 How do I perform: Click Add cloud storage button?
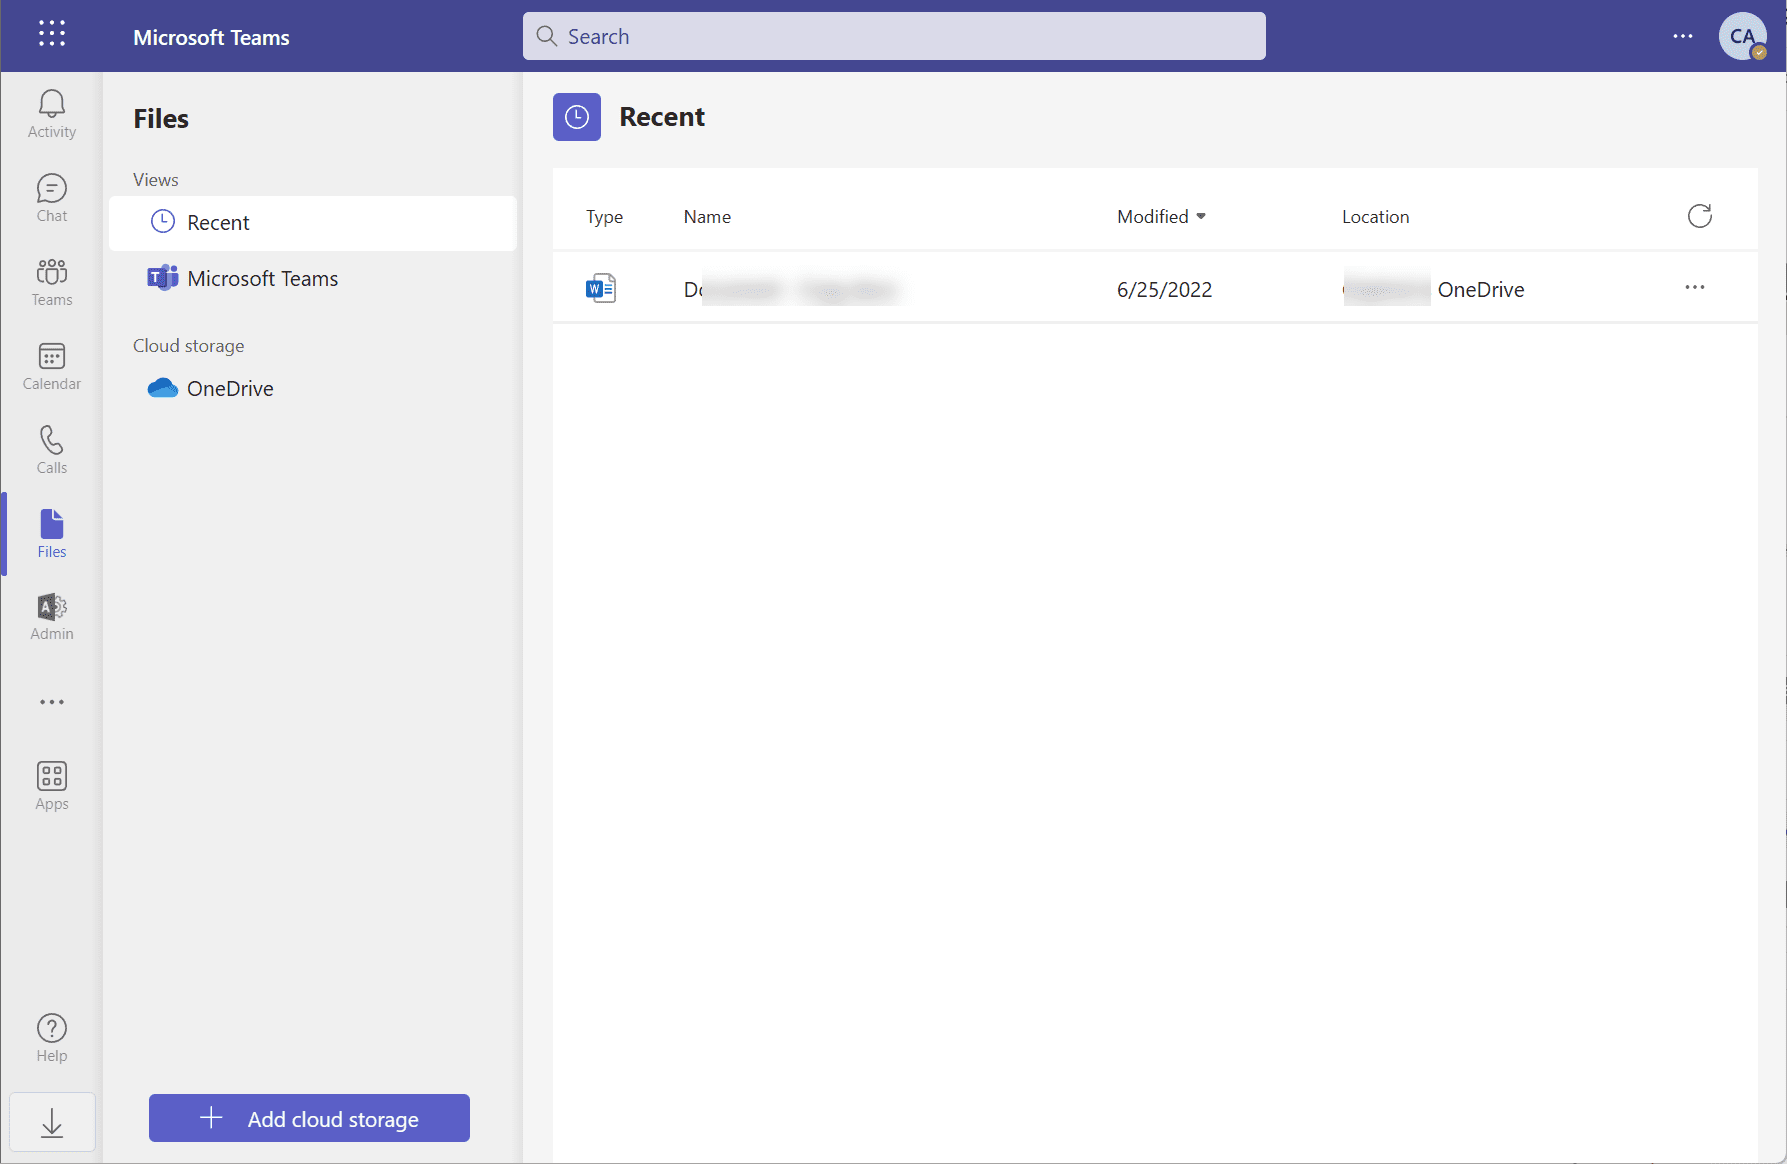point(309,1118)
